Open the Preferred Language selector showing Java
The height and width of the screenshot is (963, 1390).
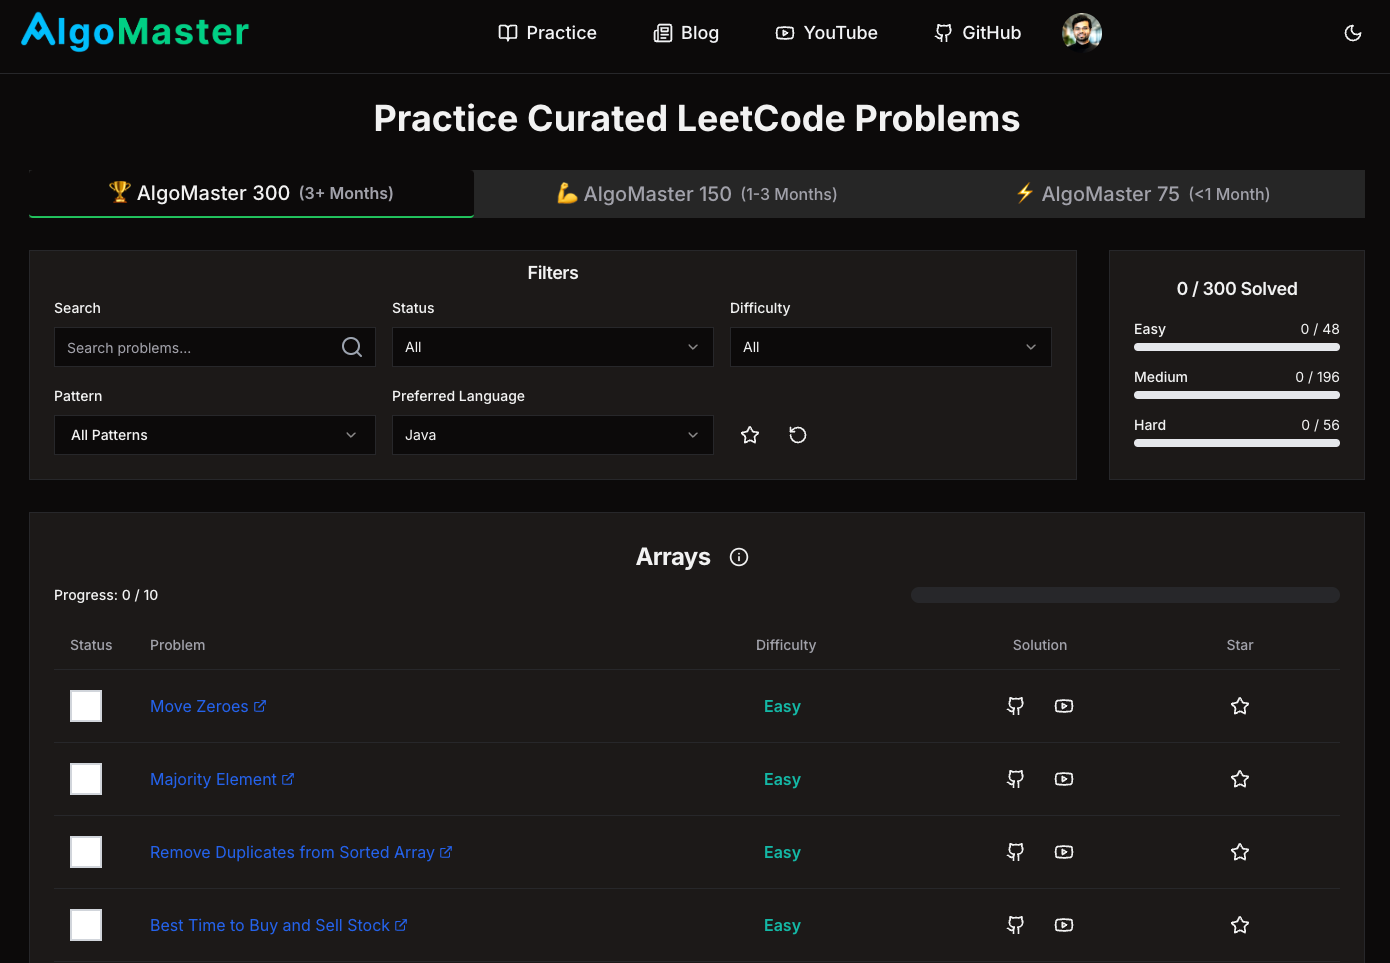point(552,435)
